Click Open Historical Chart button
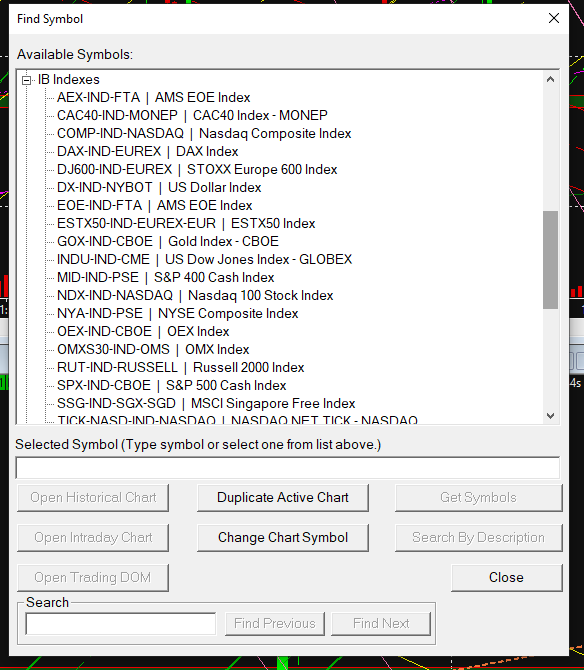 93,497
